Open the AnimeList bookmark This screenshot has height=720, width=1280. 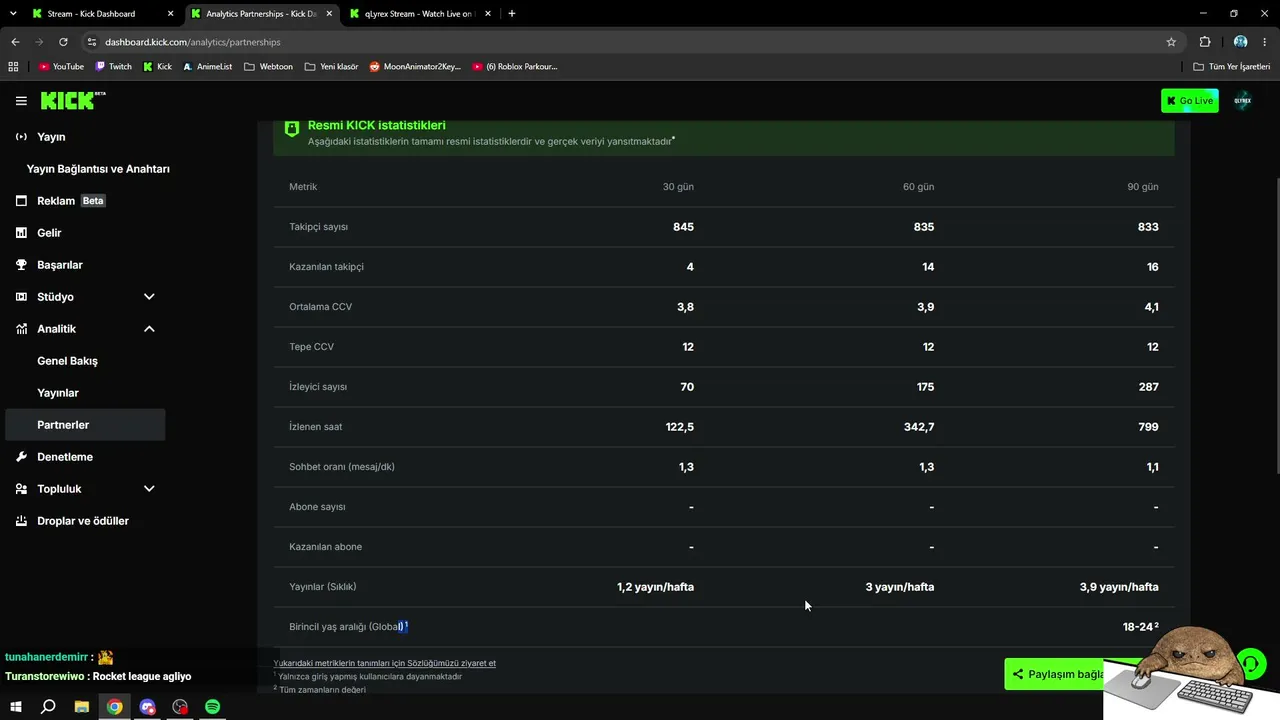pos(207,67)
